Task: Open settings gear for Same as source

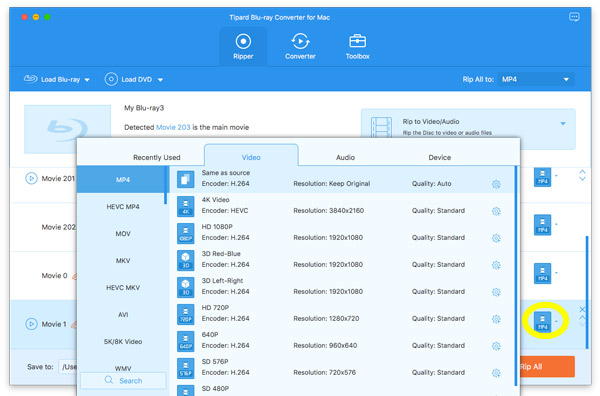Action: (x=496, y=184)
